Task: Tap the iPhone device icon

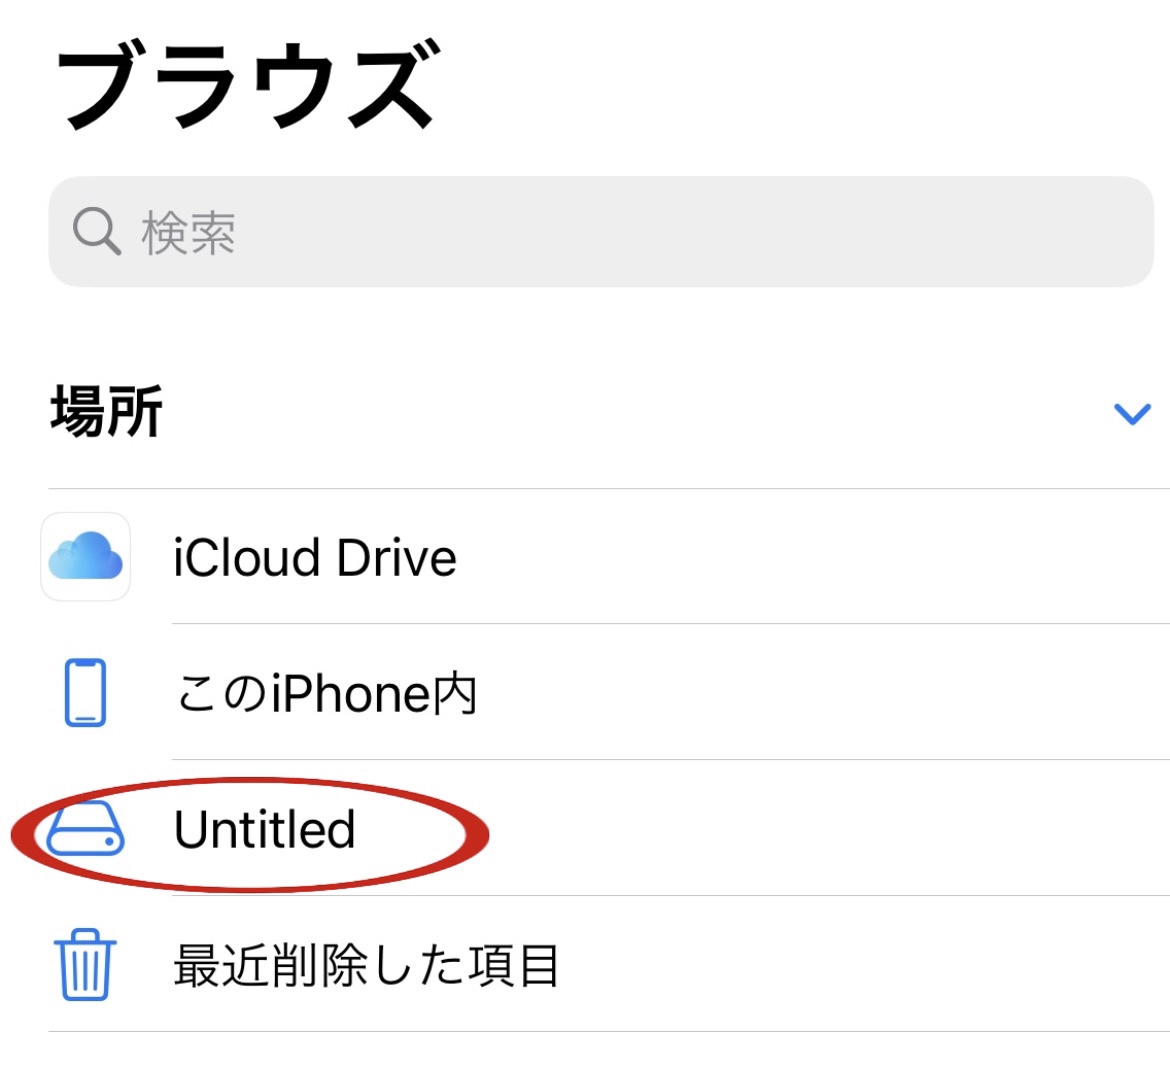Action: point(86,692)
